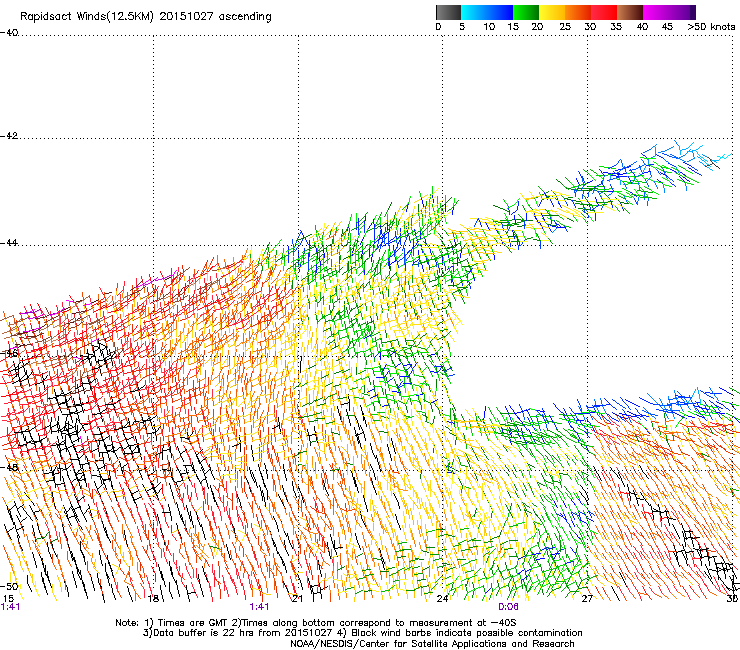Click the magenta 40-45 knots legend swatch

(656, 12)
